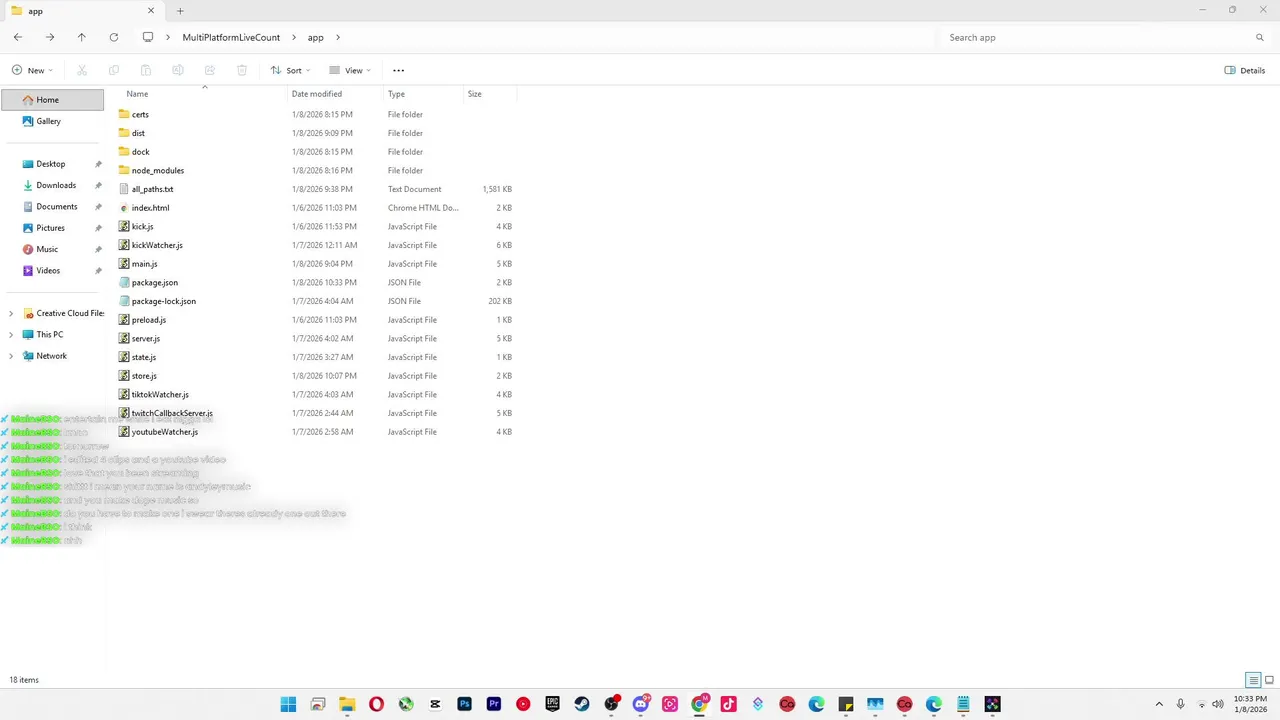Show hidden system tray icons chevron
Image resolution: width=1280 pixels, height=720 pixels.
pyautogui.click(x=1159, y=704)
